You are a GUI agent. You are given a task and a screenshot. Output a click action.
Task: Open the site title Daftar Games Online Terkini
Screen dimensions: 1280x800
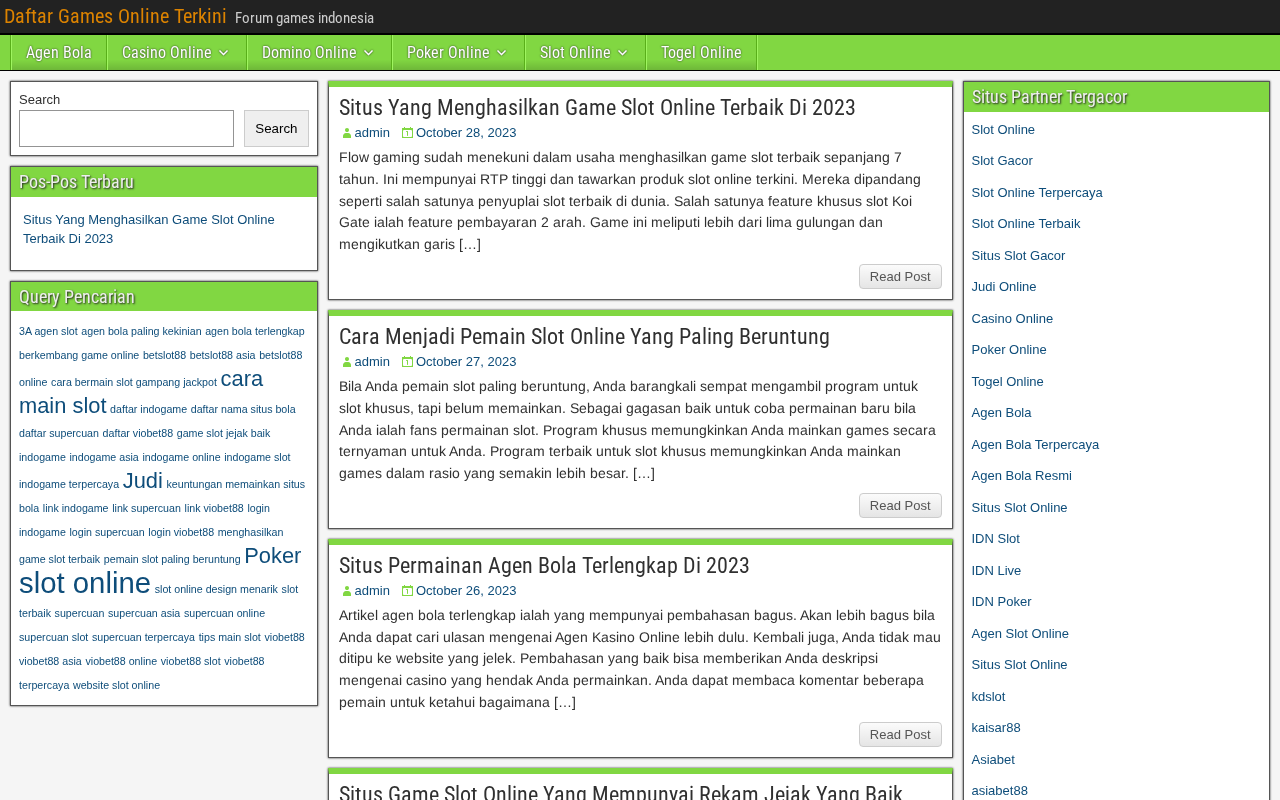115,16
